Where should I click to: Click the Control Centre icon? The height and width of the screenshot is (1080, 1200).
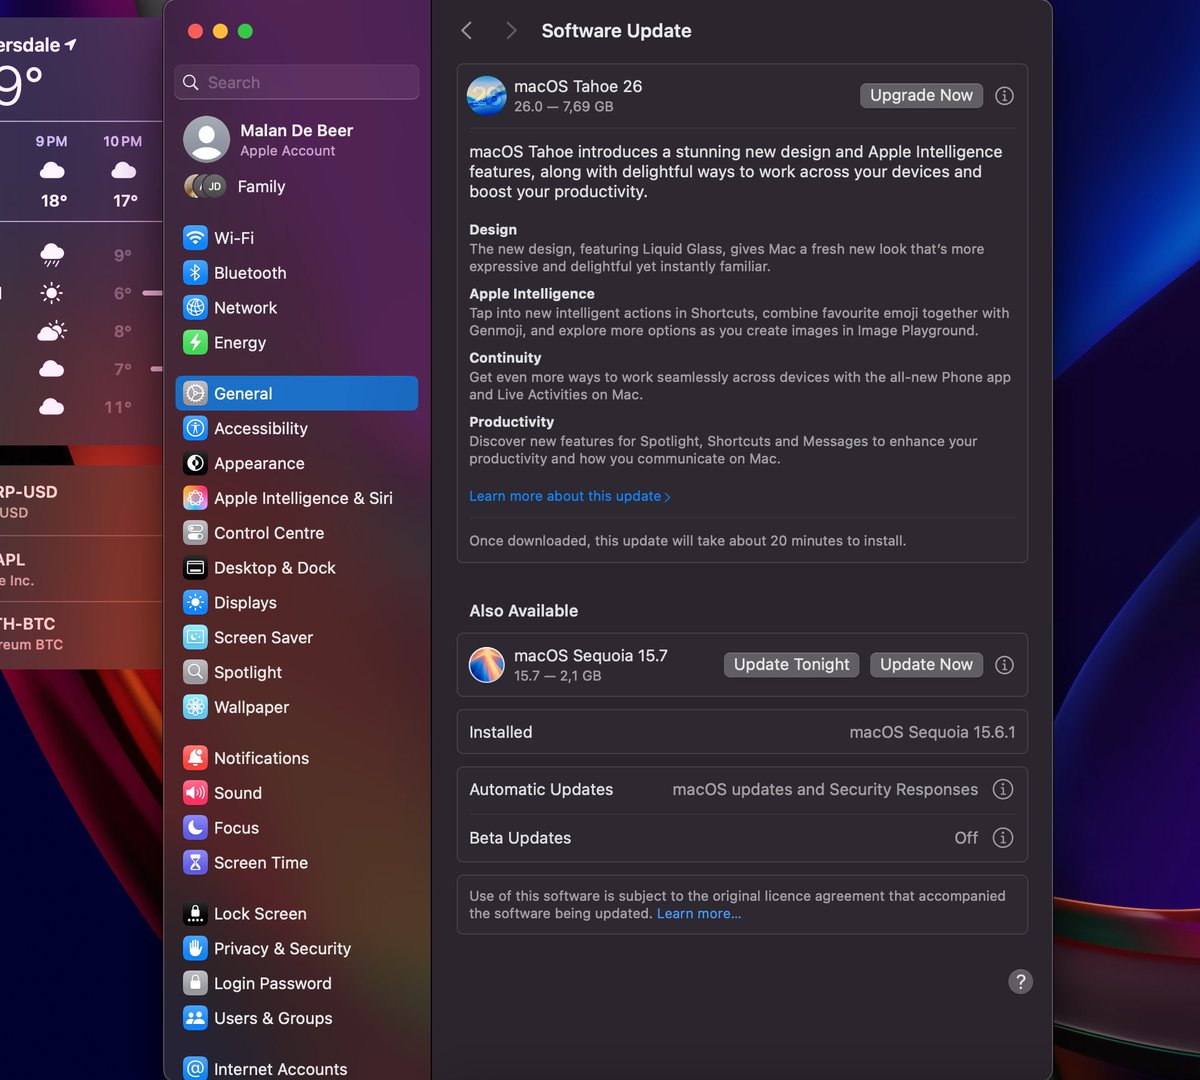pos(195,533)
